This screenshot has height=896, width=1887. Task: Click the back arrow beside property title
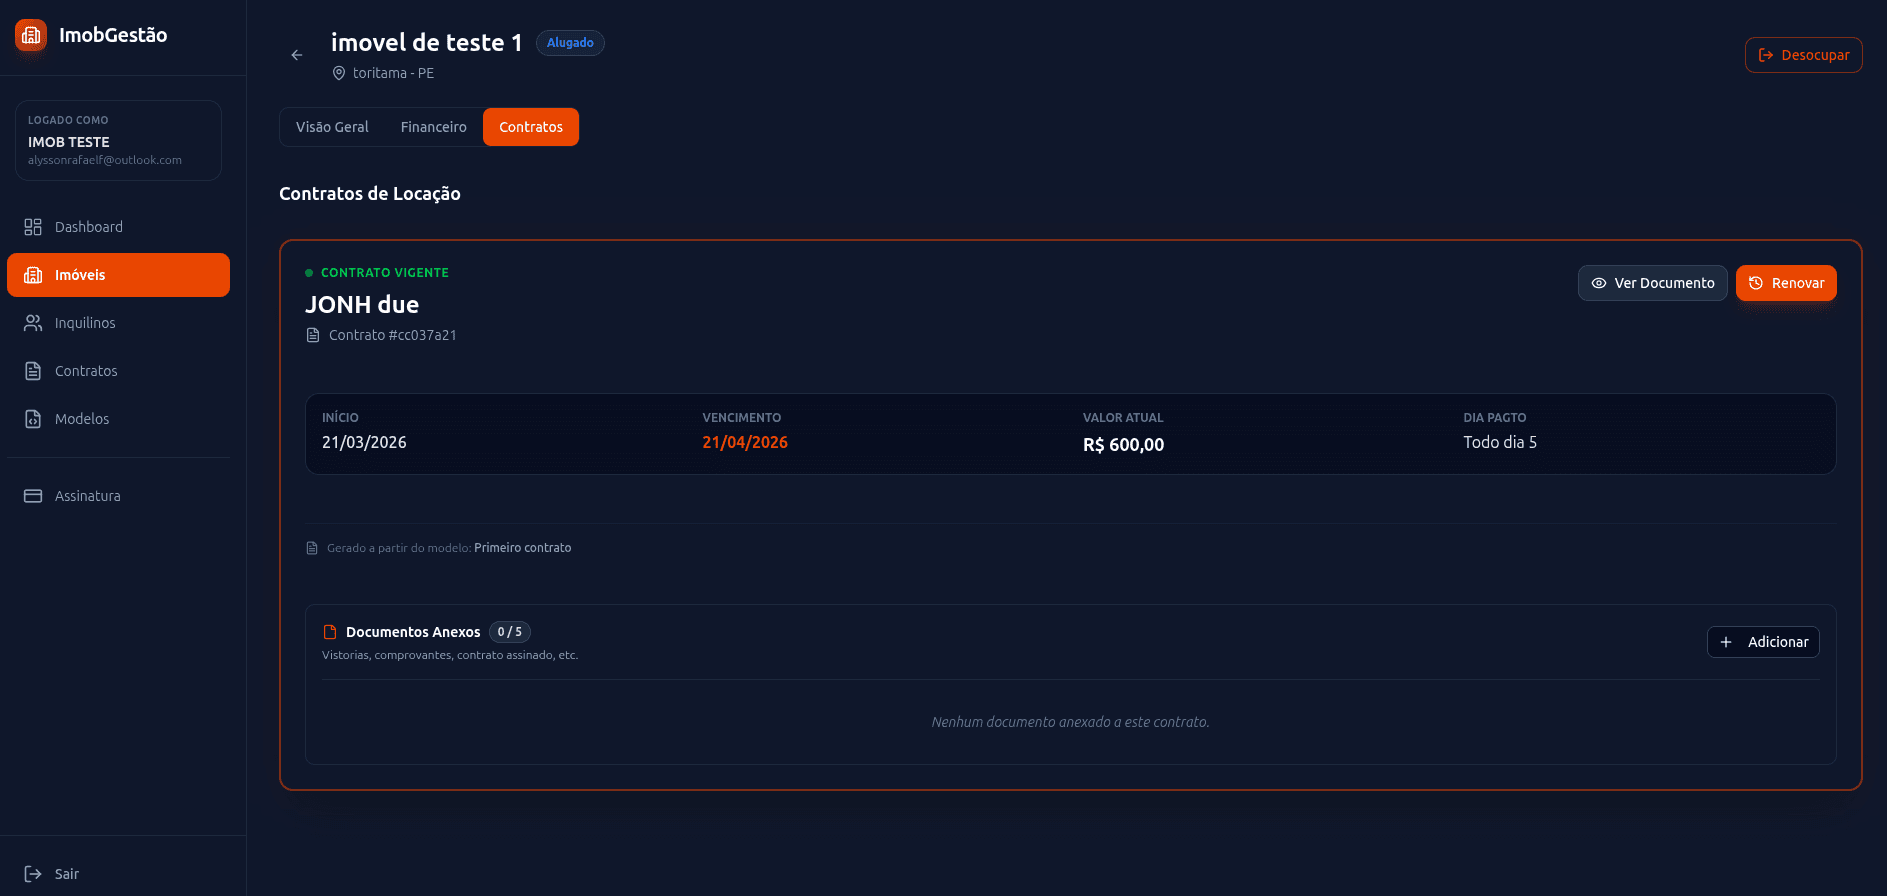(297, 55)
